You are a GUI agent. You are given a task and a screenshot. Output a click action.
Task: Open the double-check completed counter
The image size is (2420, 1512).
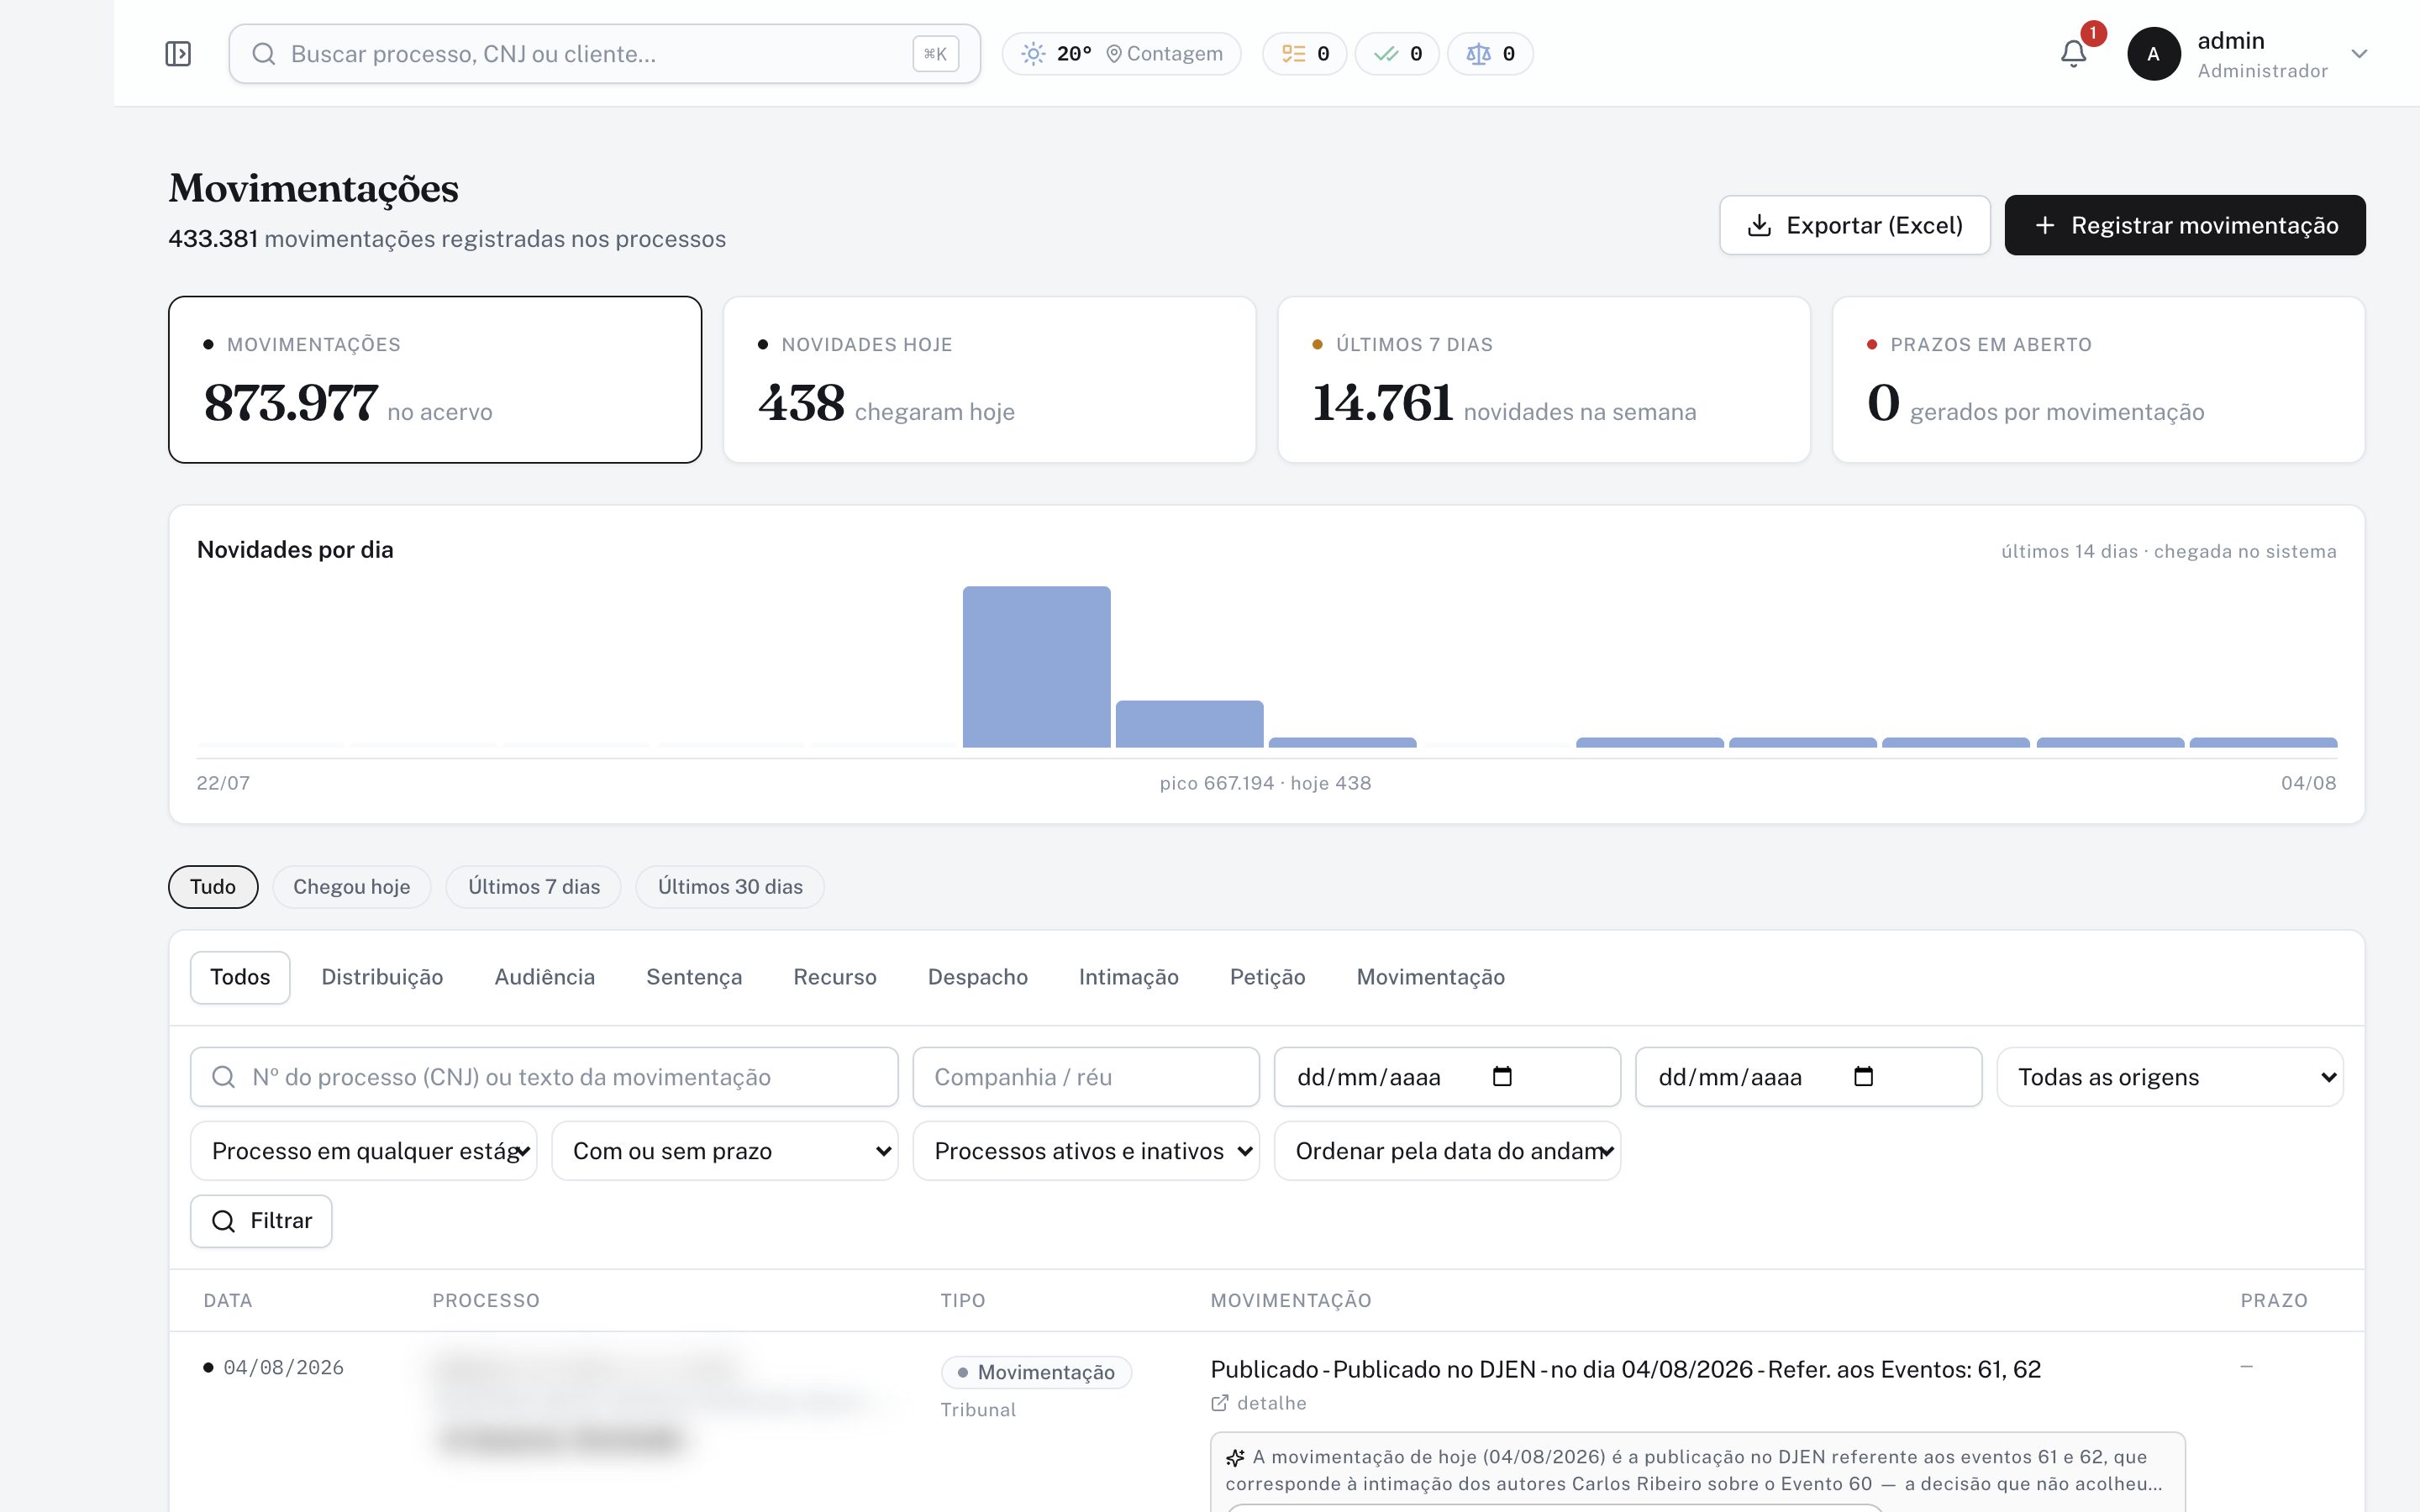1397,54
